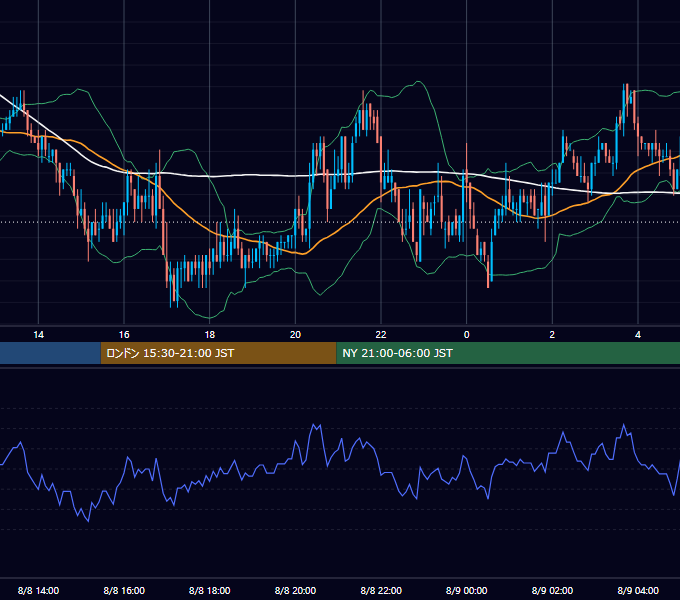Click the NY session bar 21:00-06:00 JST
The image size is (680, 600).
point(508,353)
